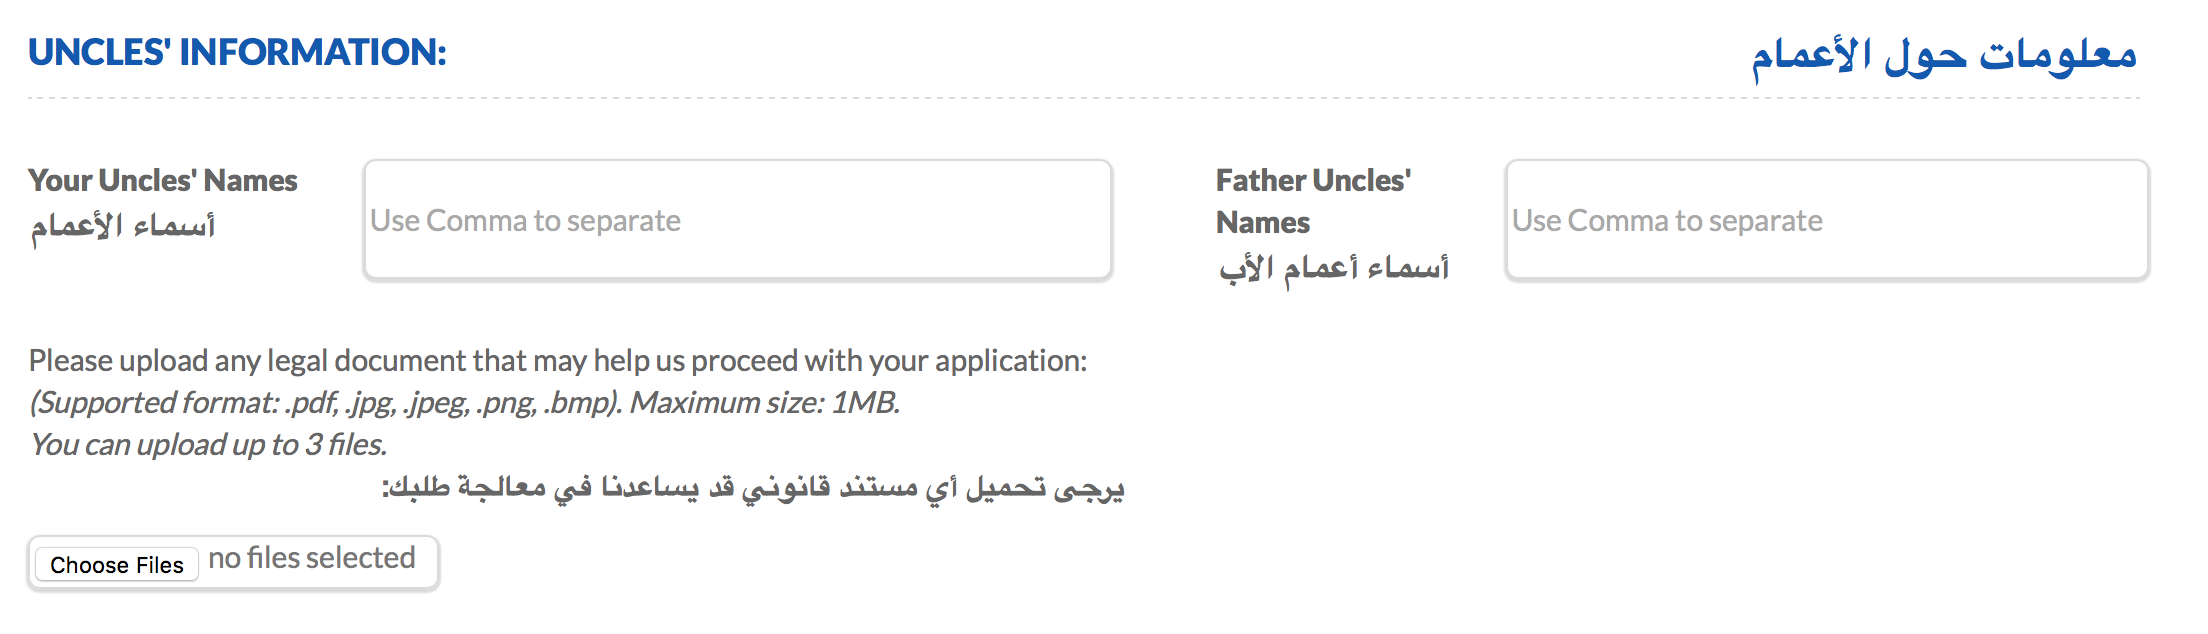Click the word 'Names' under Father Uncles'
The image size is (2208, 634).
1262,222
